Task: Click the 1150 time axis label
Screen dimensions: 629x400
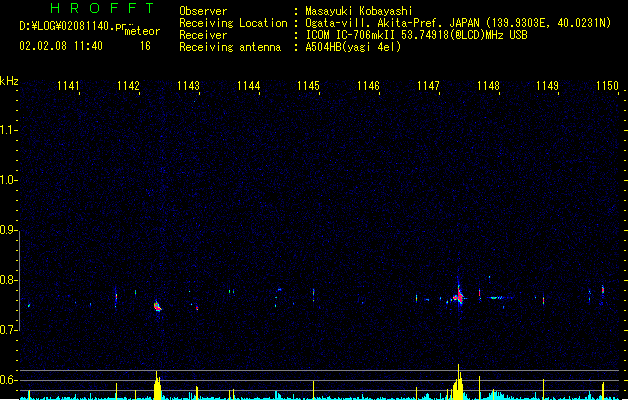Action: pyautogui.click(x=608, y=86)
